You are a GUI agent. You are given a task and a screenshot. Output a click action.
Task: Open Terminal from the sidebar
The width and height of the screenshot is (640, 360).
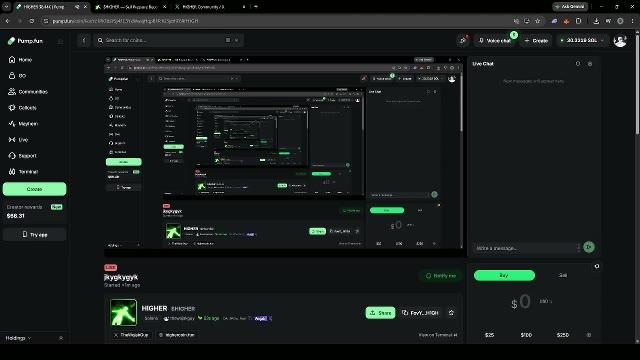pyautogui.click(x=23, y=172)
